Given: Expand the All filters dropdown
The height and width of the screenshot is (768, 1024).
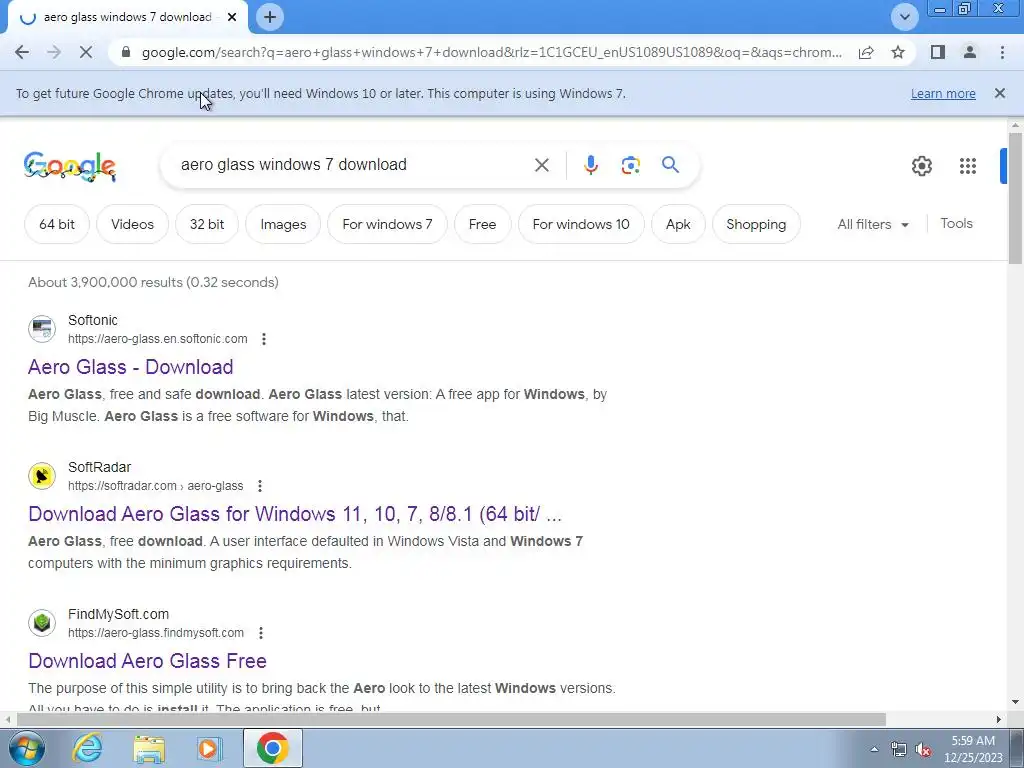Looking at the screenshot, I should [x=873, y=224].
